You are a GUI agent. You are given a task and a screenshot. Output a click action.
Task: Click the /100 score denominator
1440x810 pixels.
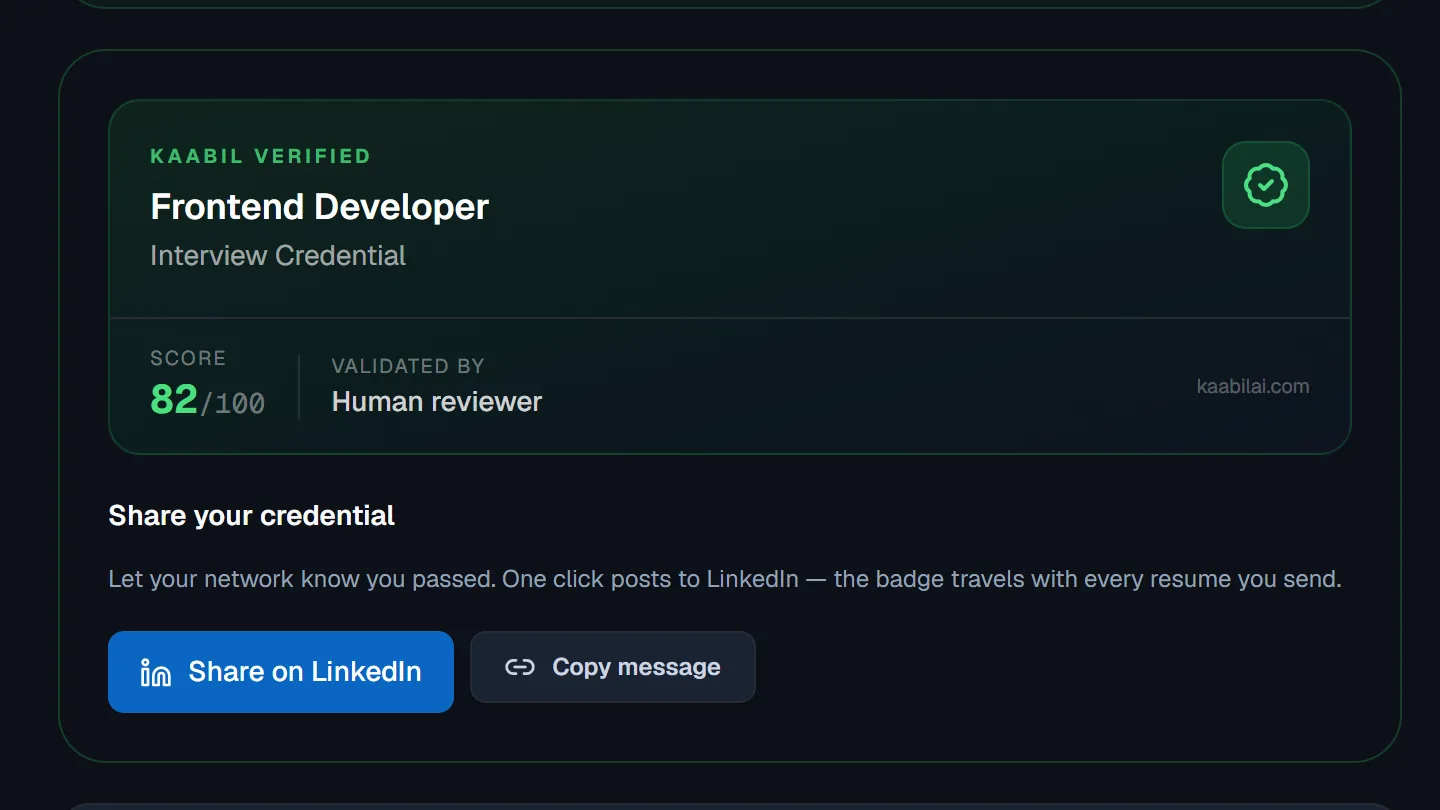233,403
